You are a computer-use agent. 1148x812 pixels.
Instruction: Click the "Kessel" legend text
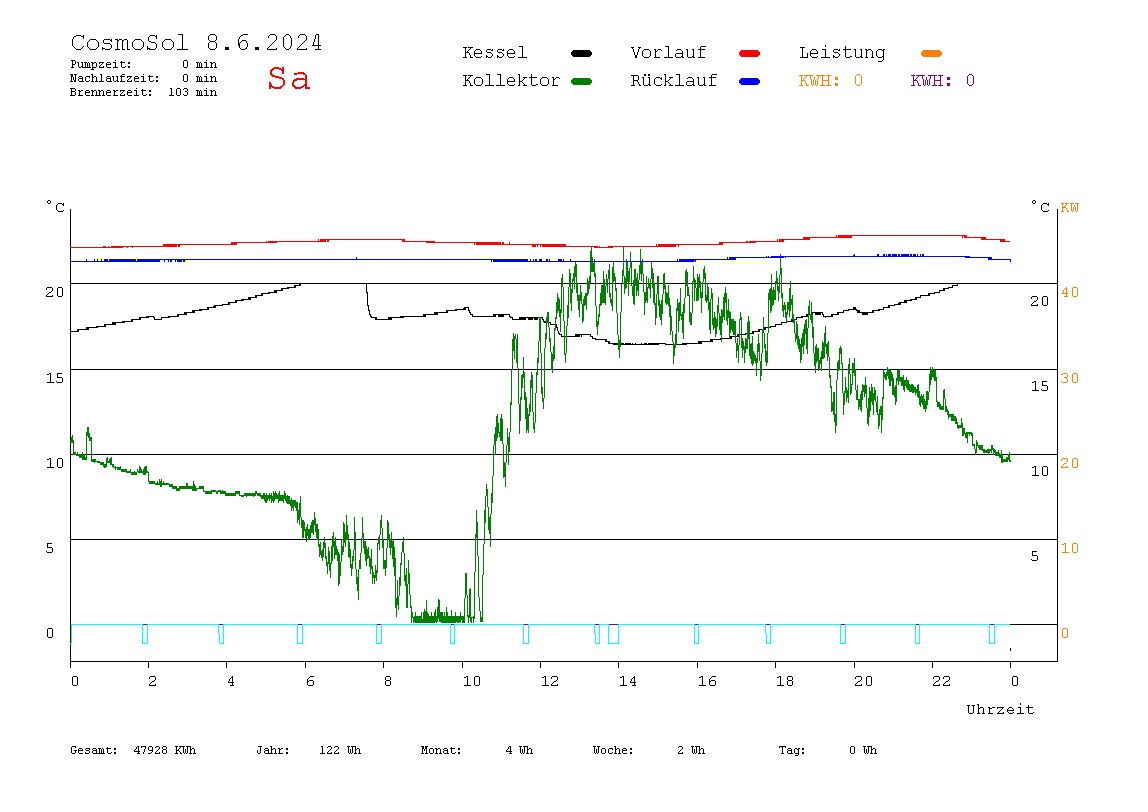click(495, 53)
